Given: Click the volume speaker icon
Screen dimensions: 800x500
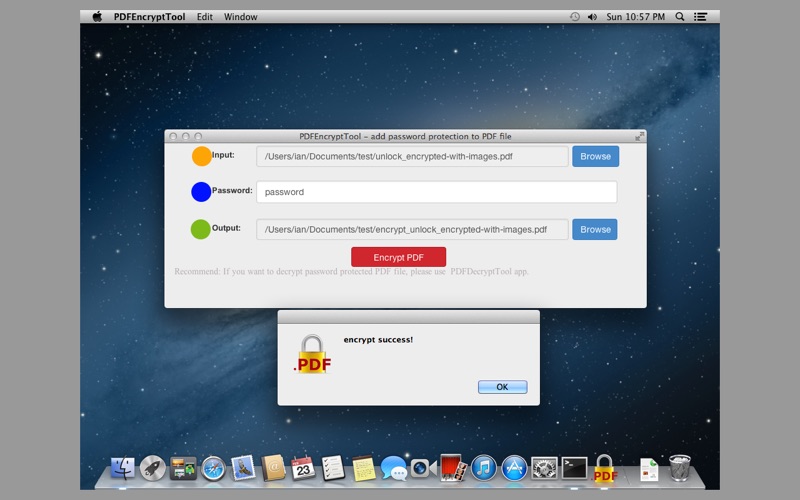Looking at the screenshot, I should click(x=592, y=17).
